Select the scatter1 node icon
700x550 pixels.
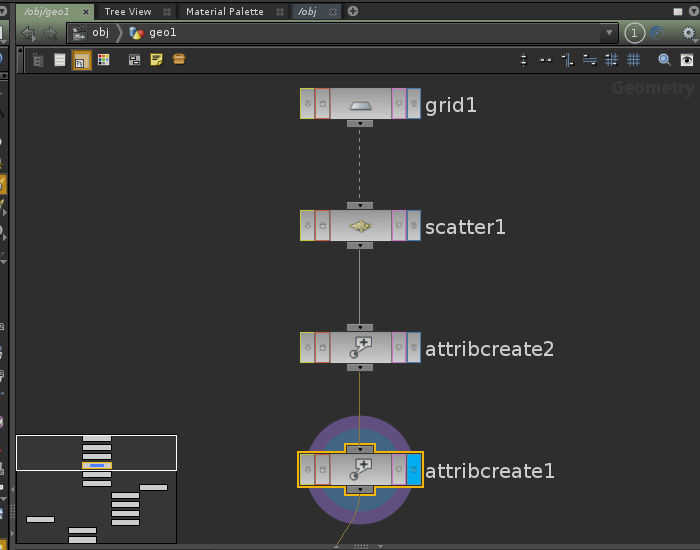coord(360,226)
